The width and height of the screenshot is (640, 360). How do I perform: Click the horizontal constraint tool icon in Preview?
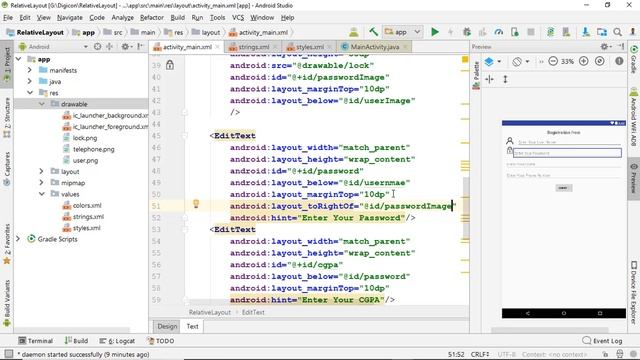click(x=489, y=79)
